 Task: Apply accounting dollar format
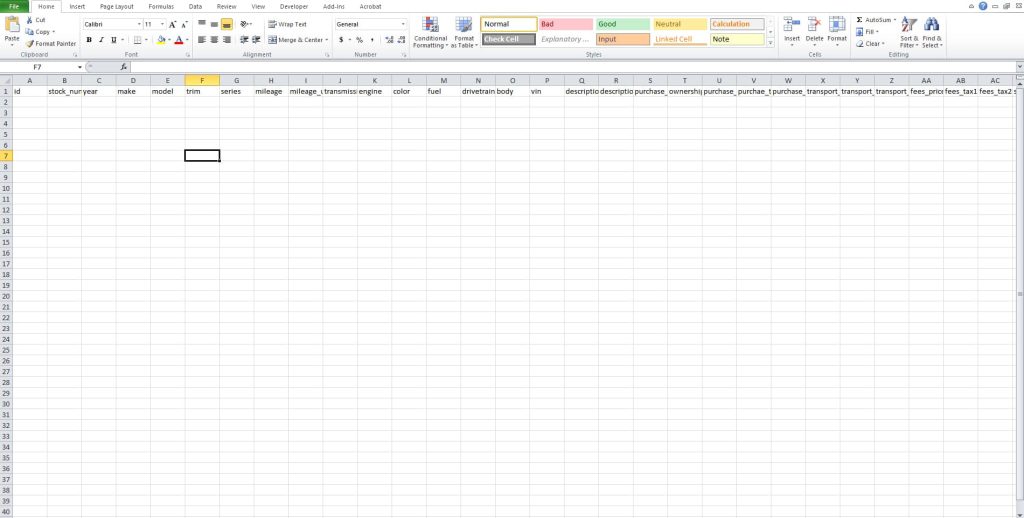(341, 40)
